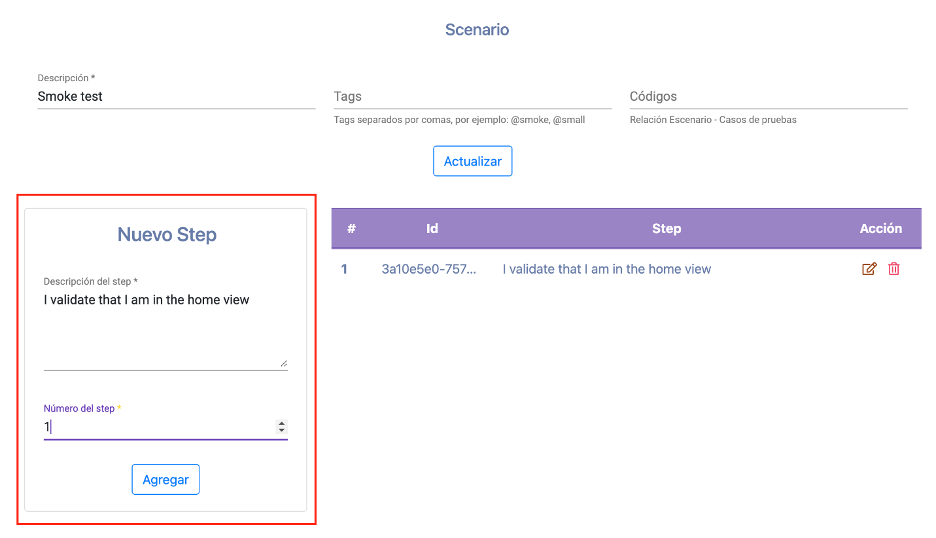The height and width of the screenshot is (538, 936).
Task: Increase step number with the up arrow
Action: [281, 423]
